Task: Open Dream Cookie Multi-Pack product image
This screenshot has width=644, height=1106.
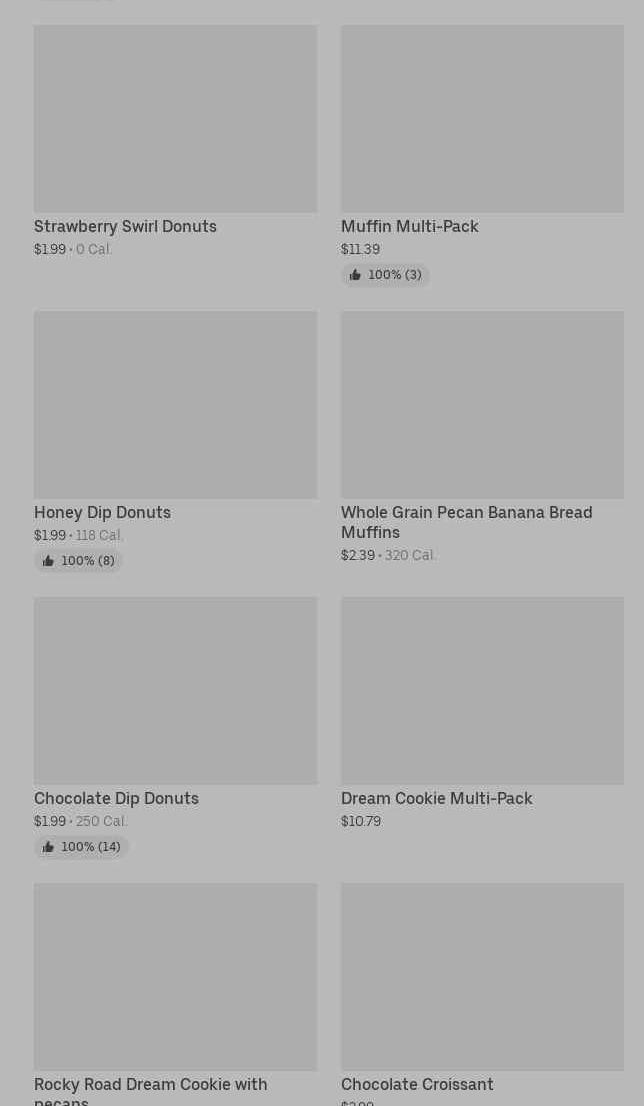Action: [x=482, y=690]
